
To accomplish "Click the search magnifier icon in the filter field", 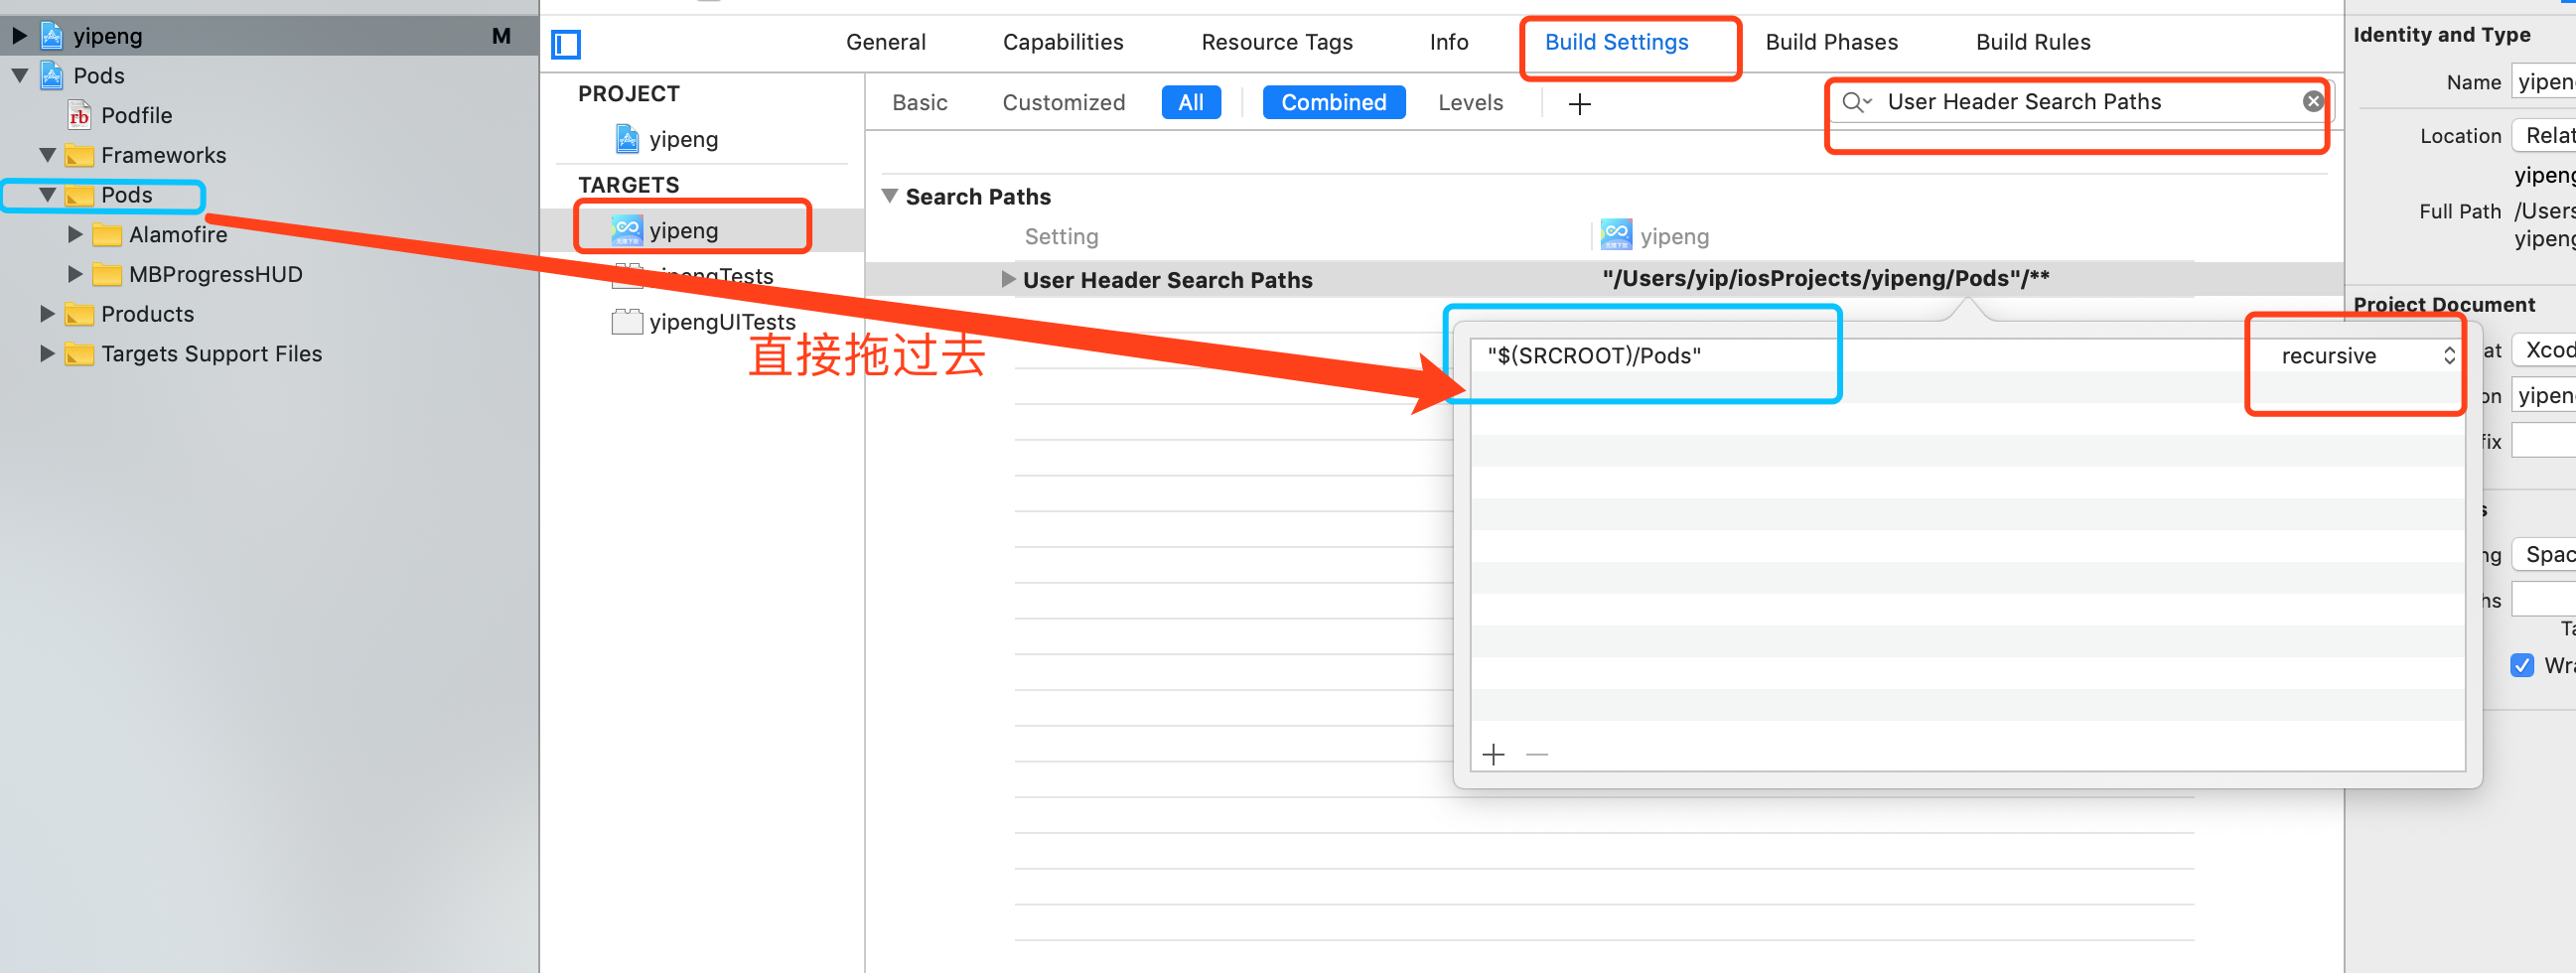I will click(x=1856, y=102).
